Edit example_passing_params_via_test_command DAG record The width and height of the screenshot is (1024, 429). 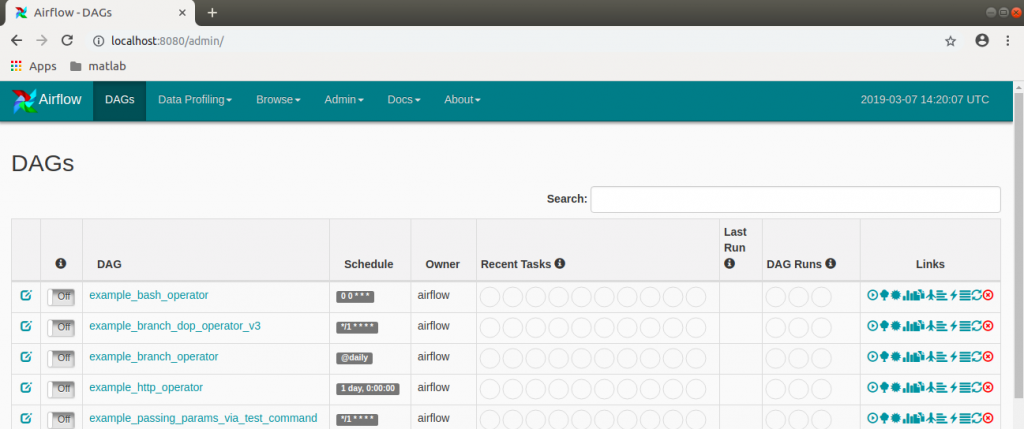coord(26,418)
